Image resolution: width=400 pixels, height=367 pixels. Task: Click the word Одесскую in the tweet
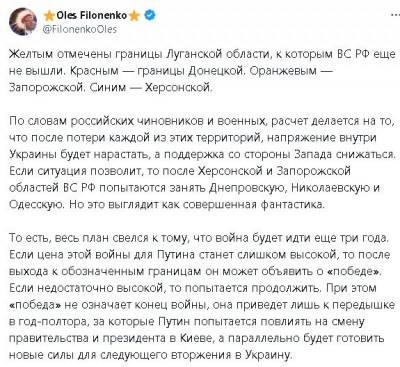35,204
